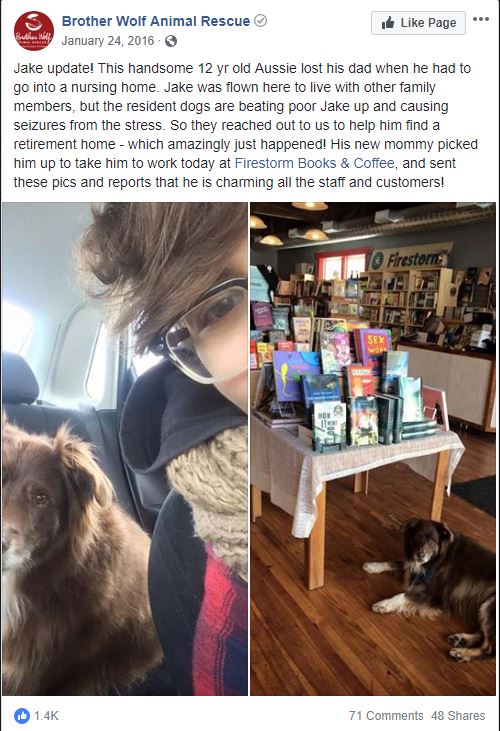This screenshot has height=731, width=500.
Task: View the 48 Shares list
Action: (458, 716)
